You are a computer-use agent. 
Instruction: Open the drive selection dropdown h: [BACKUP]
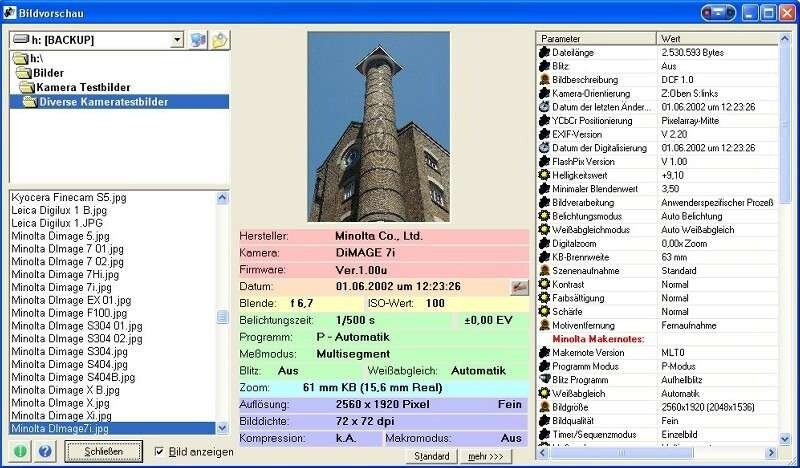coord(177,40)
